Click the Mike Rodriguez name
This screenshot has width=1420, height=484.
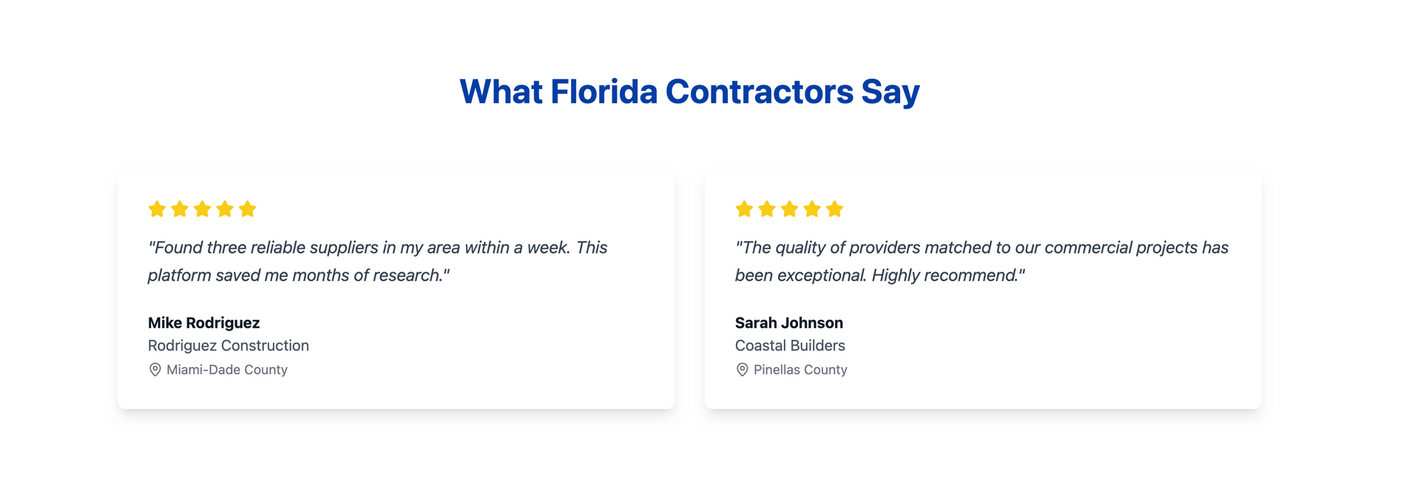click(204, 323)
